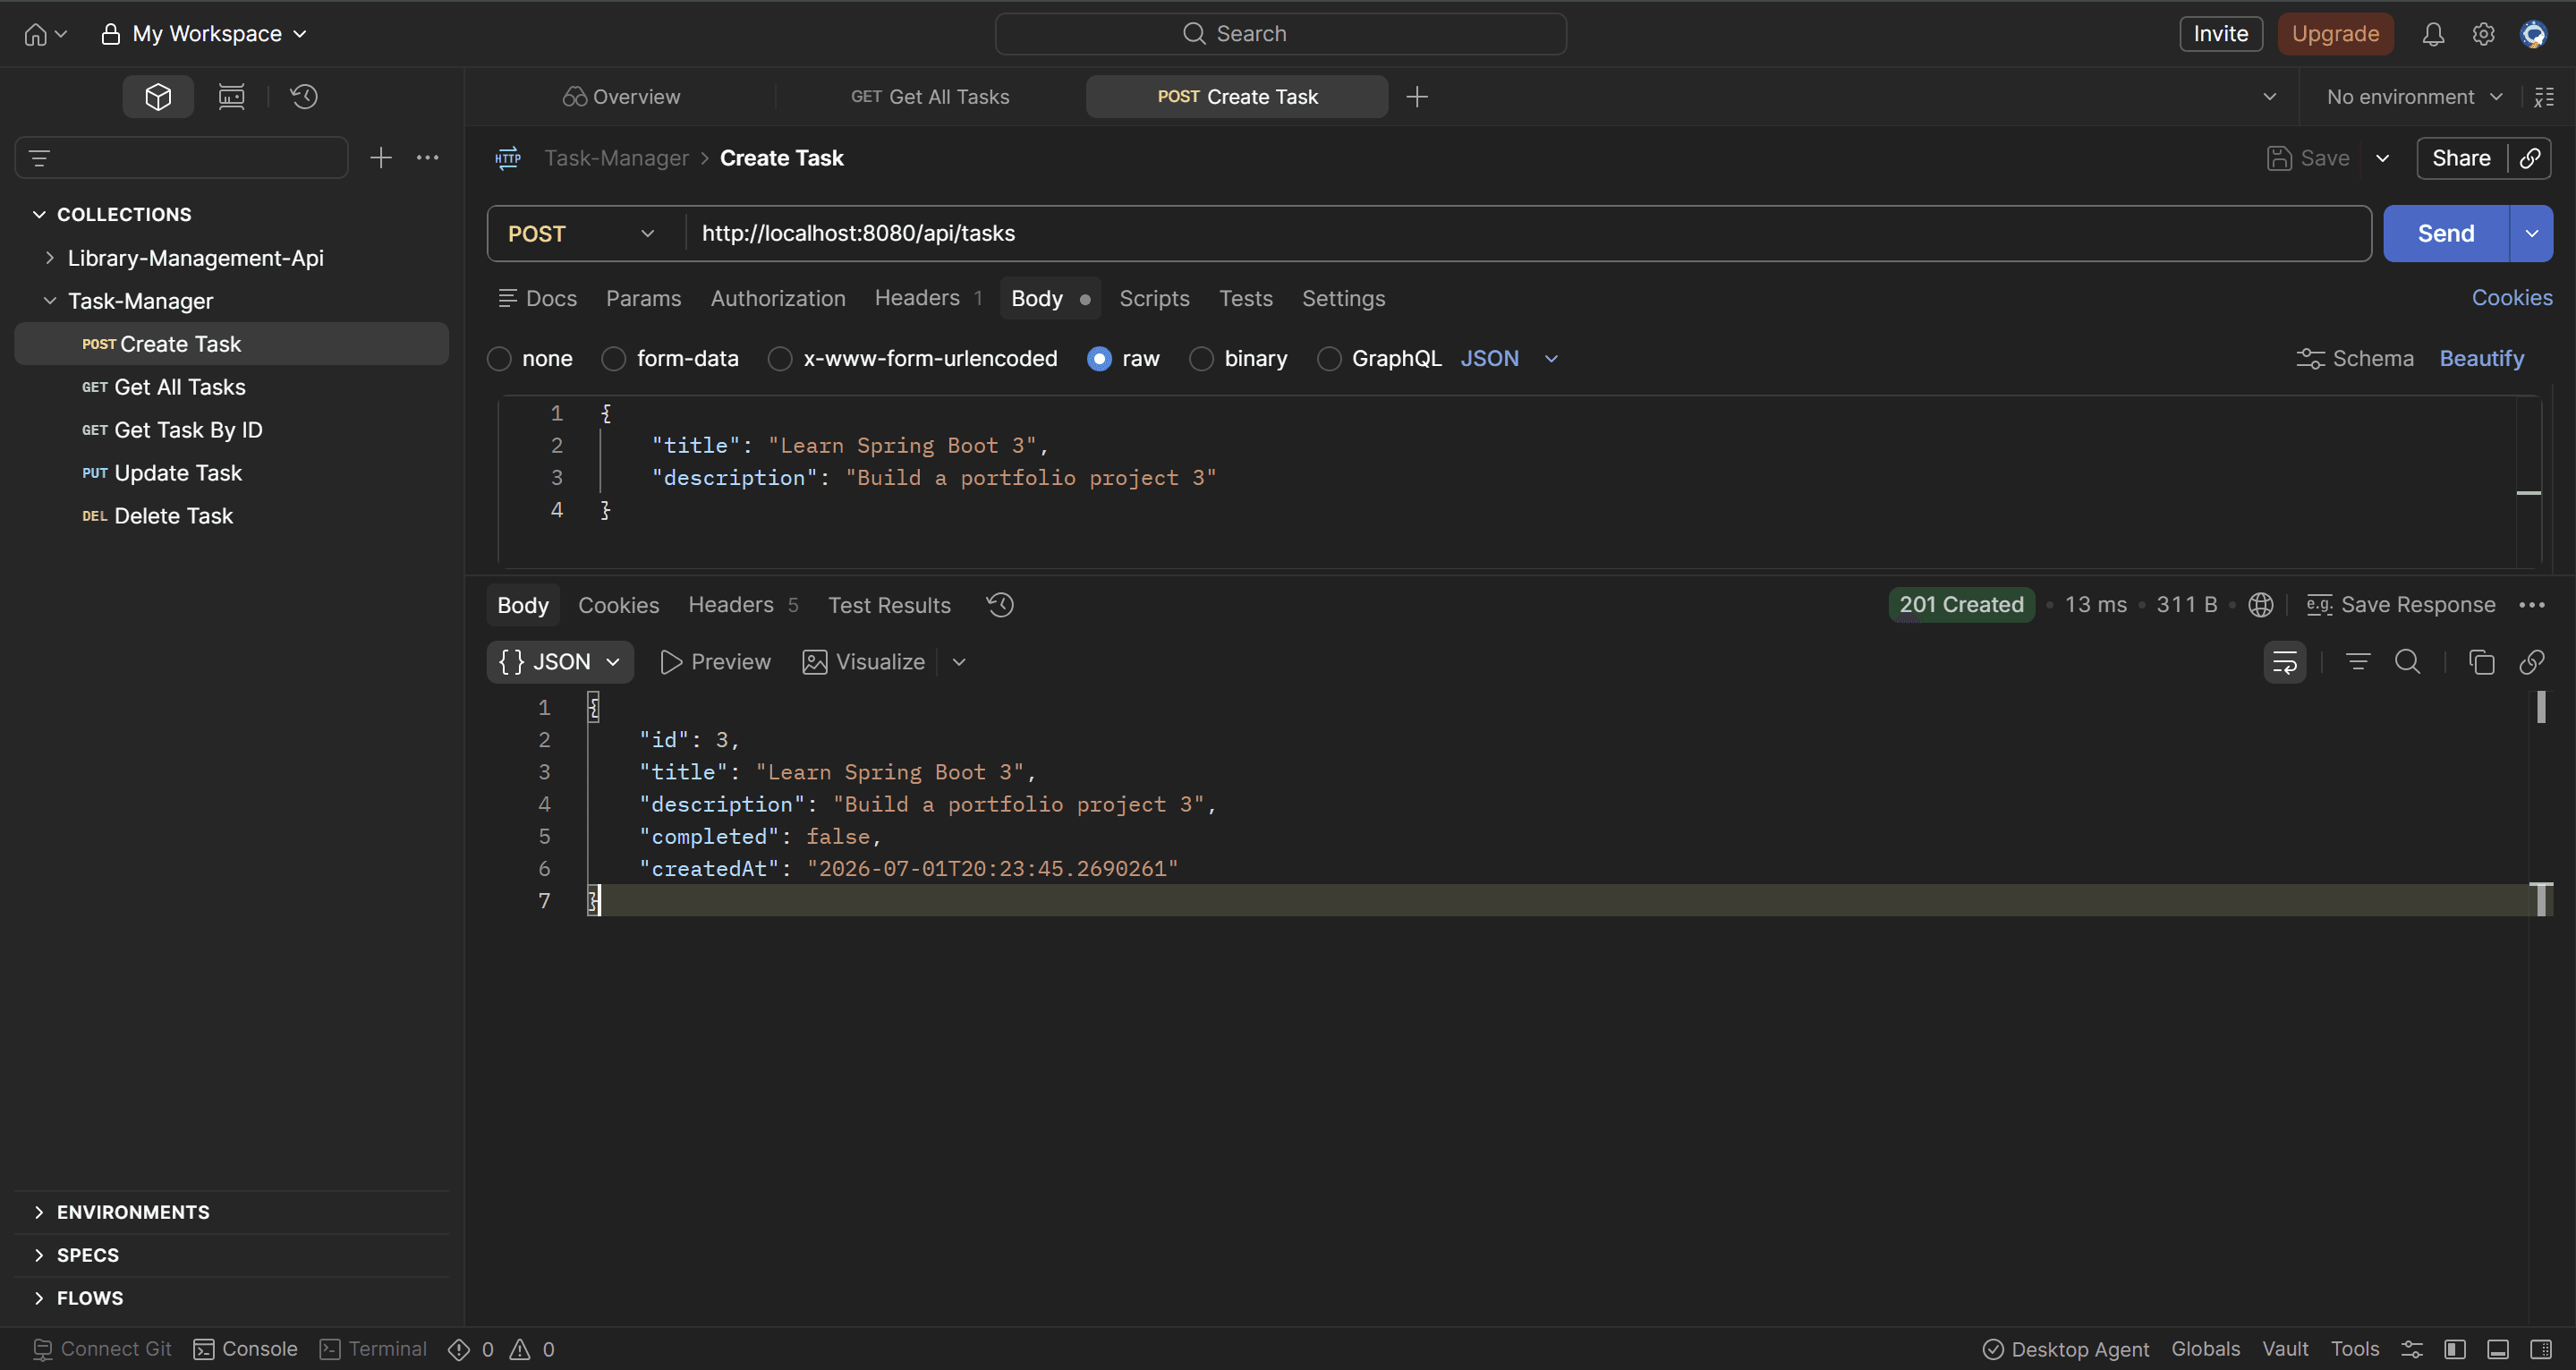Open a new request tab with plus
2576x1370 pixels.
(x=1417, y=96)
